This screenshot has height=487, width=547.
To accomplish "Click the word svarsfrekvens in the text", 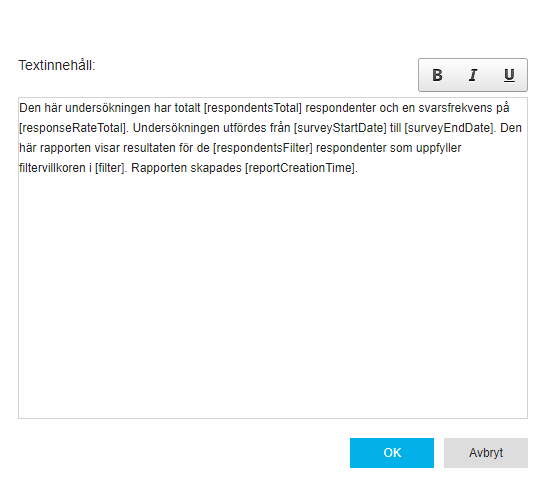I will coord(455,108).
